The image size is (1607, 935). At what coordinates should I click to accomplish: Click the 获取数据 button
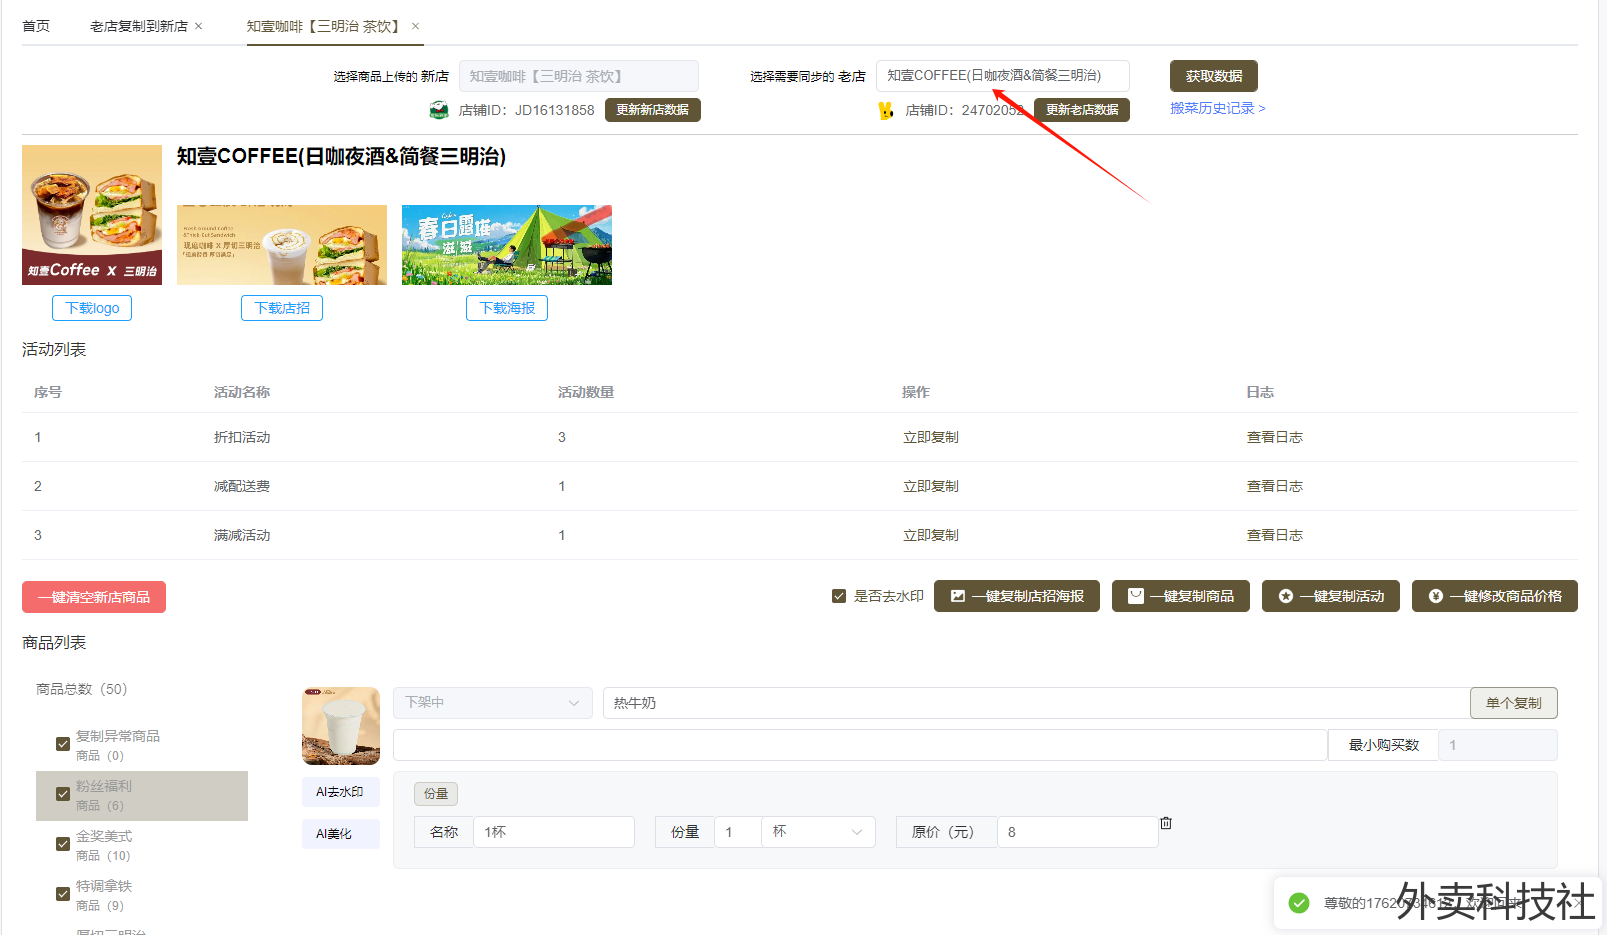pos(1214,76)
